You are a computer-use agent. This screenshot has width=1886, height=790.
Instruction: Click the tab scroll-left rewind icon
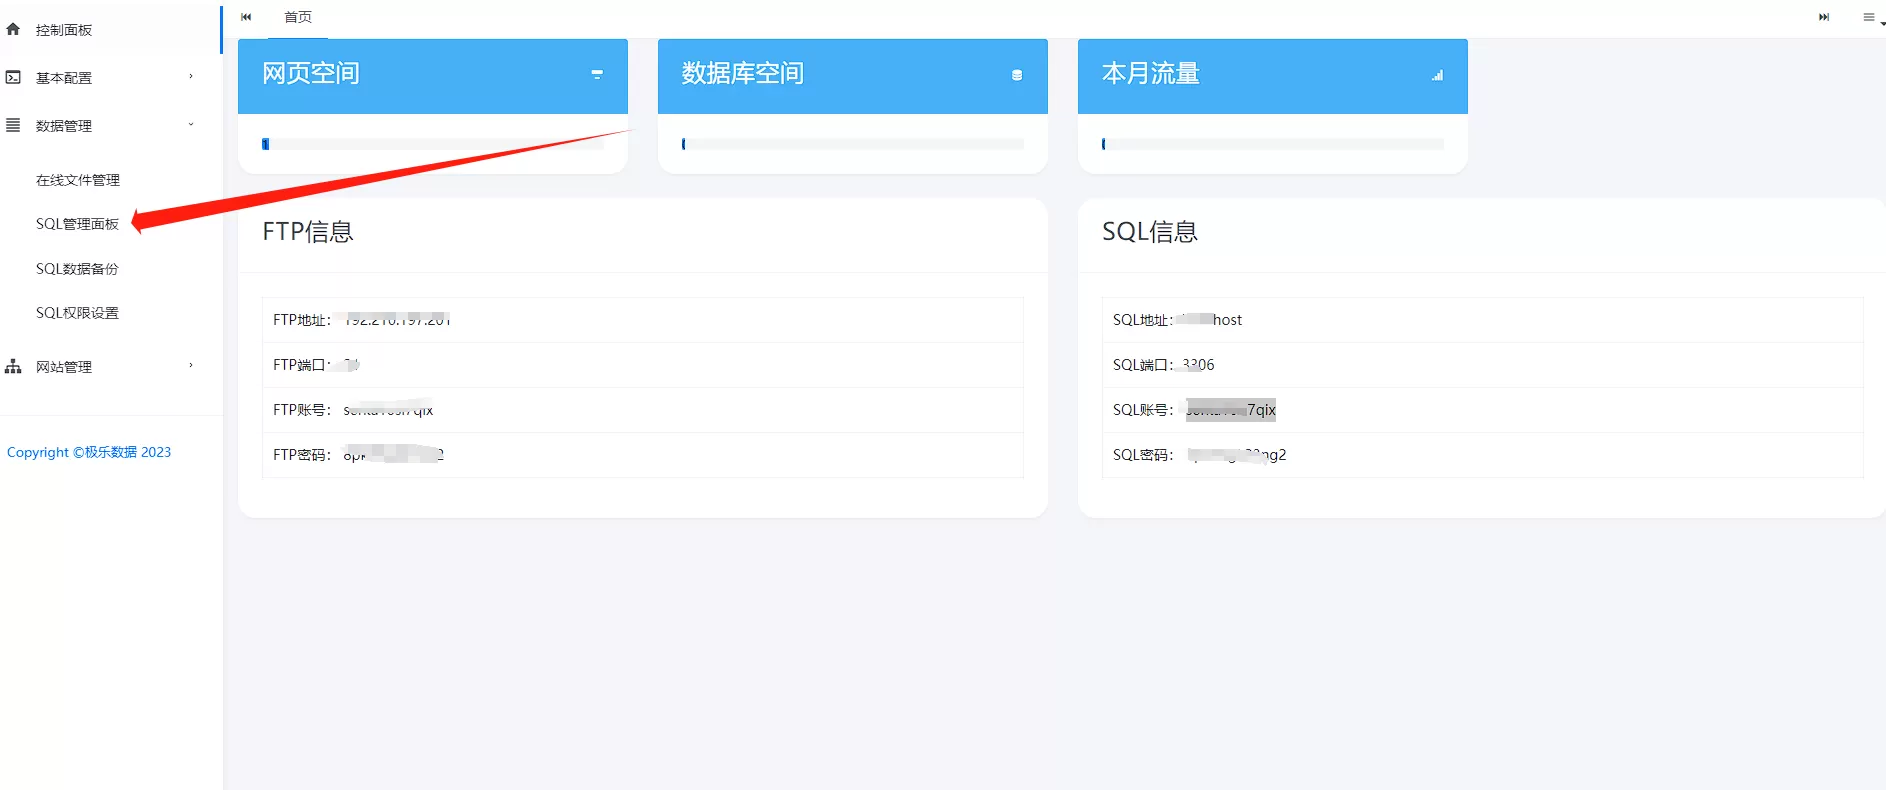[246, 17]
